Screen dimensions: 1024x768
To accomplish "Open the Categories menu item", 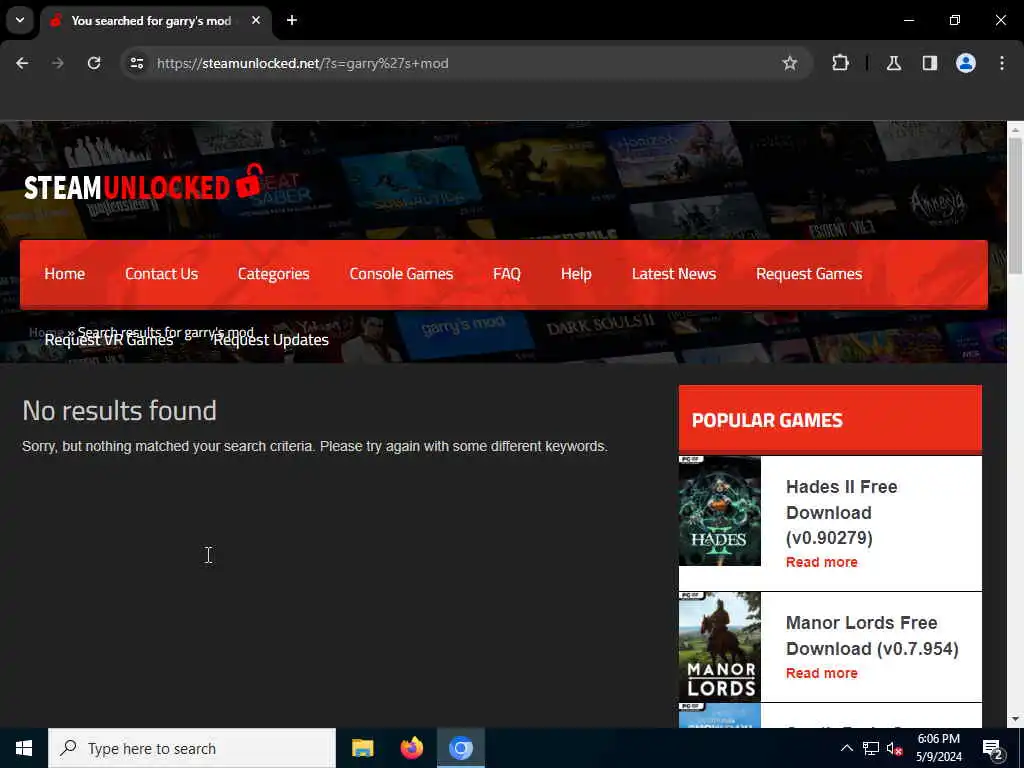I will click(x=274, y=274).
